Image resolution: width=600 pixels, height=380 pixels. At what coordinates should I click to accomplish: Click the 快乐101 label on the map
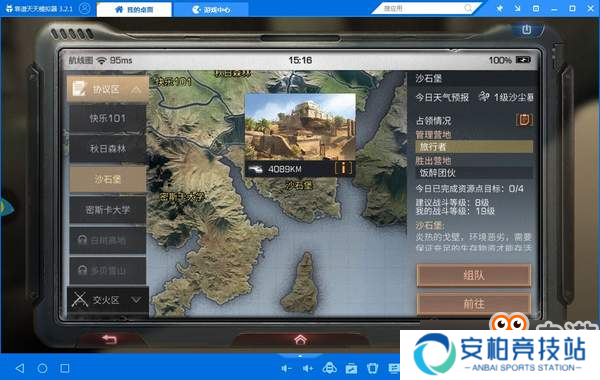tap(174, 82)
